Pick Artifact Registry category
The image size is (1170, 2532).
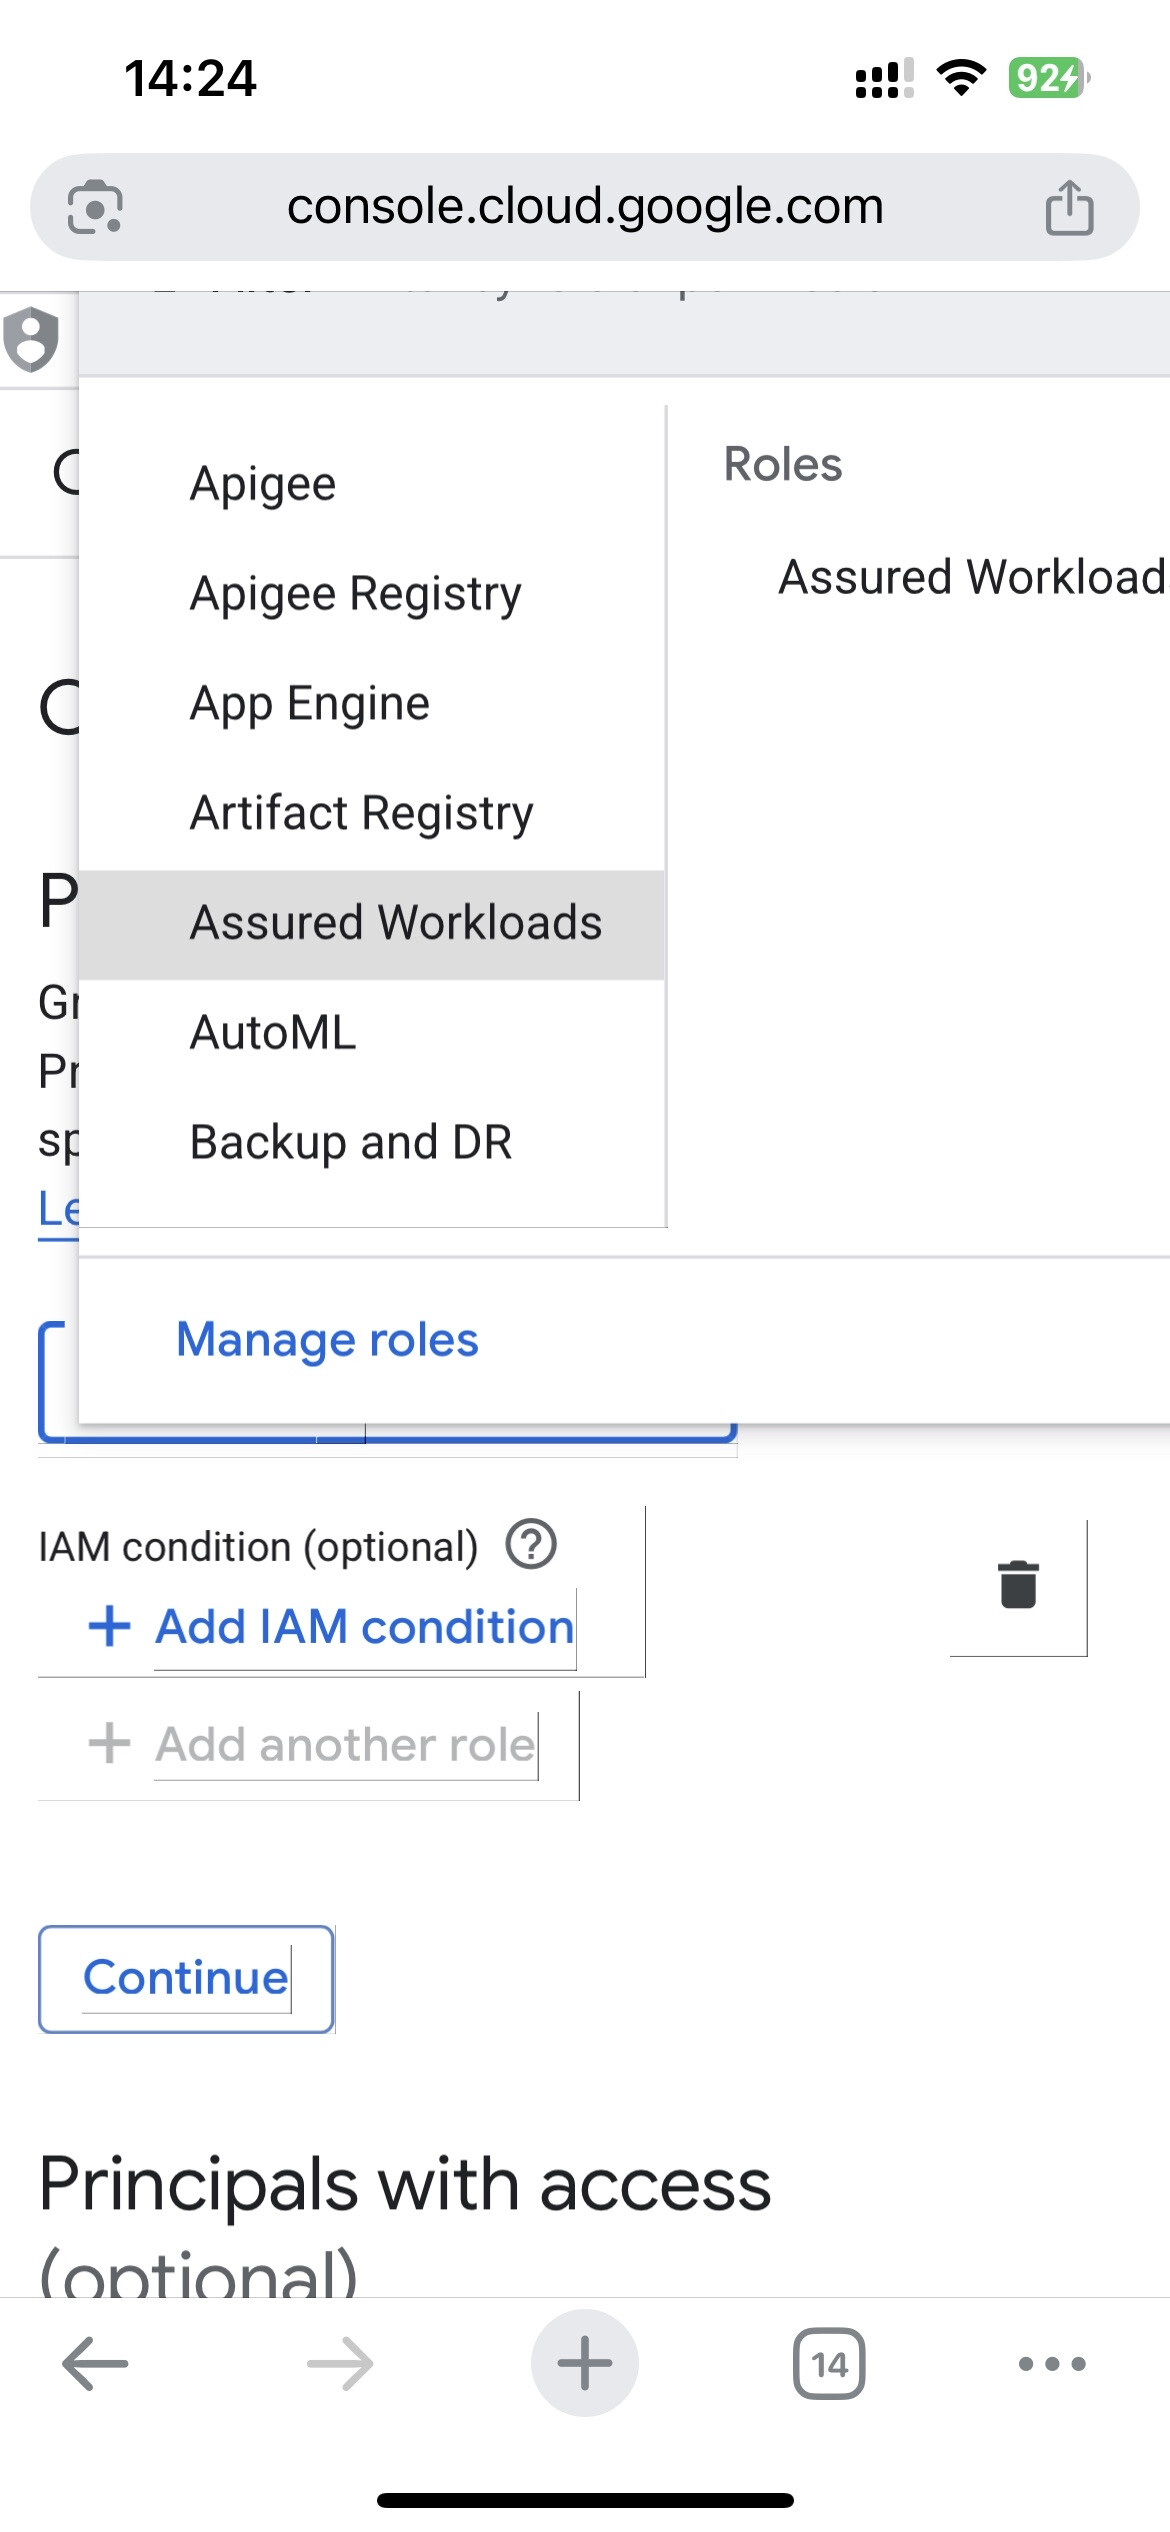click(362, 813)
